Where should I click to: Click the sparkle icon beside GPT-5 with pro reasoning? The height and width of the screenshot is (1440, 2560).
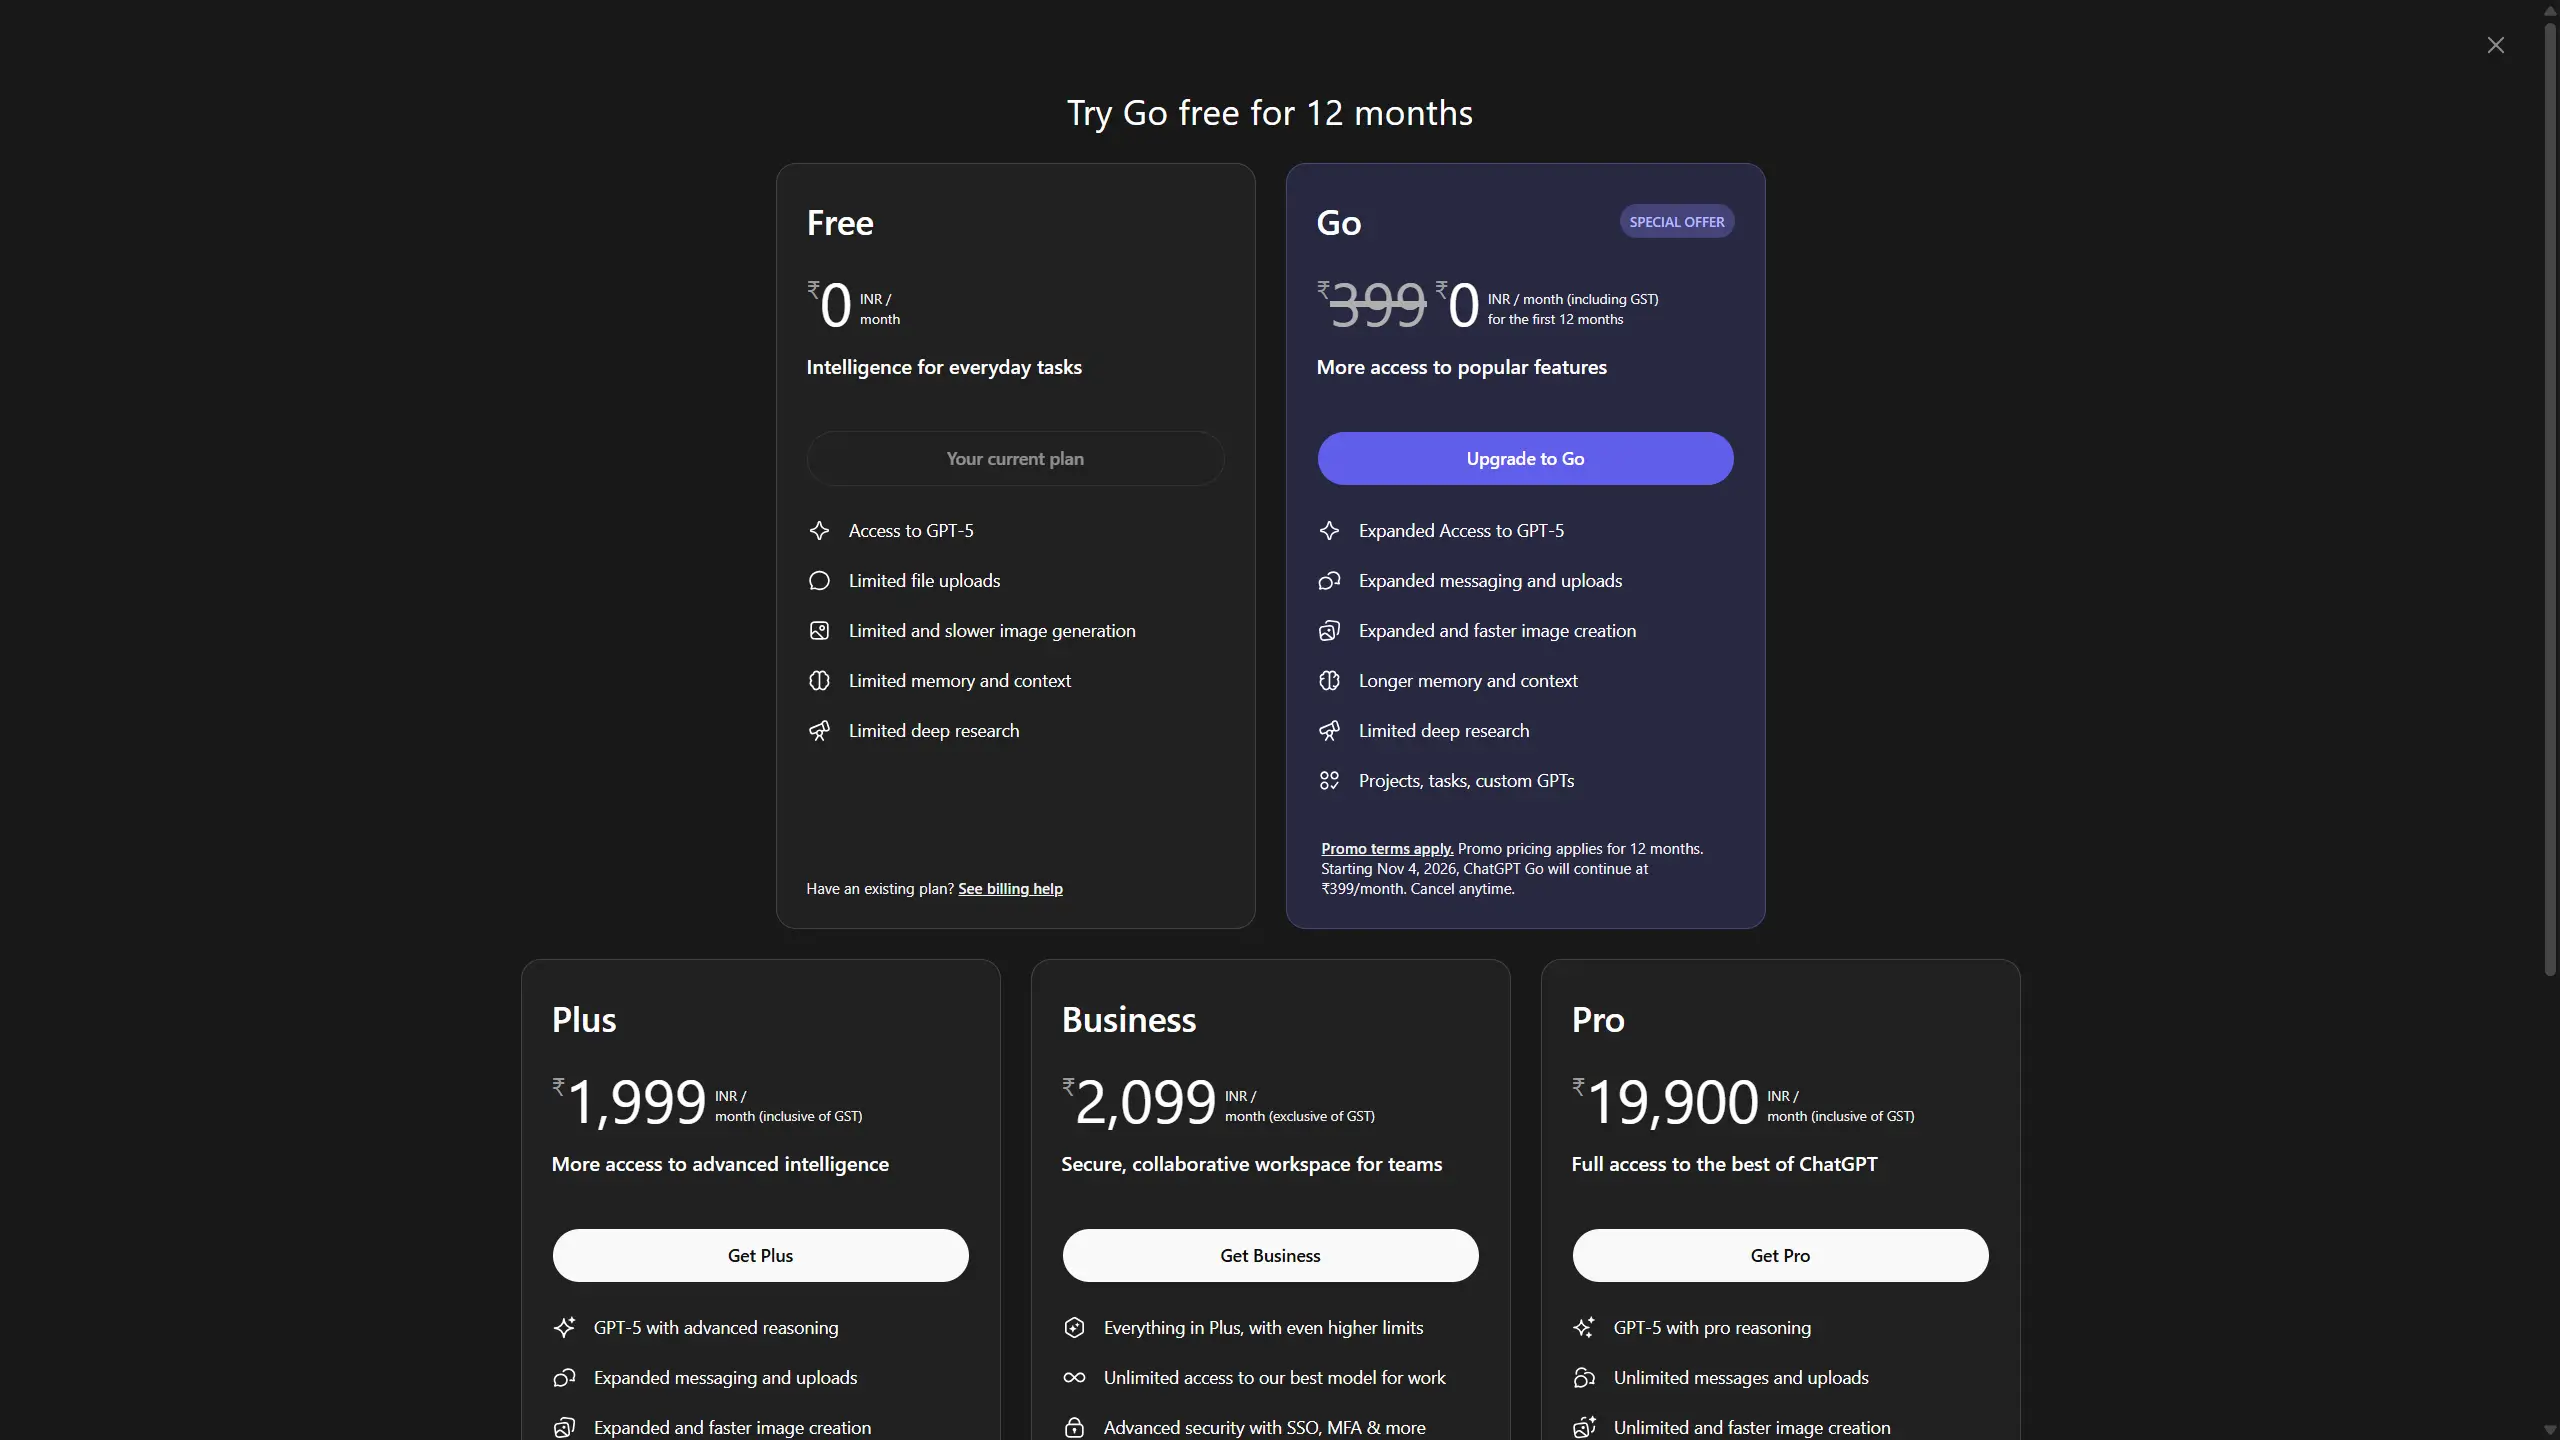coord(1584,1328)
